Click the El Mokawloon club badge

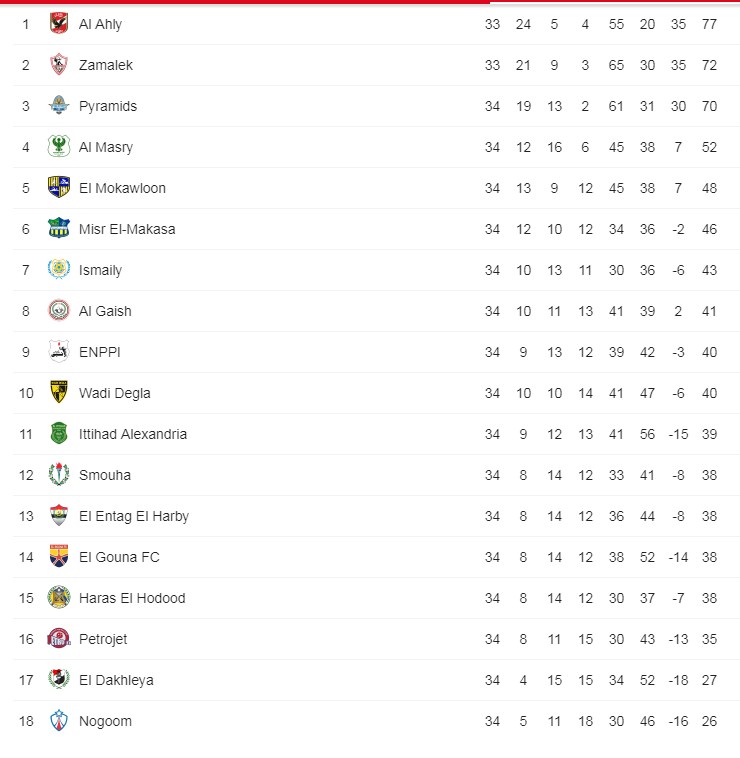(59, 188)
